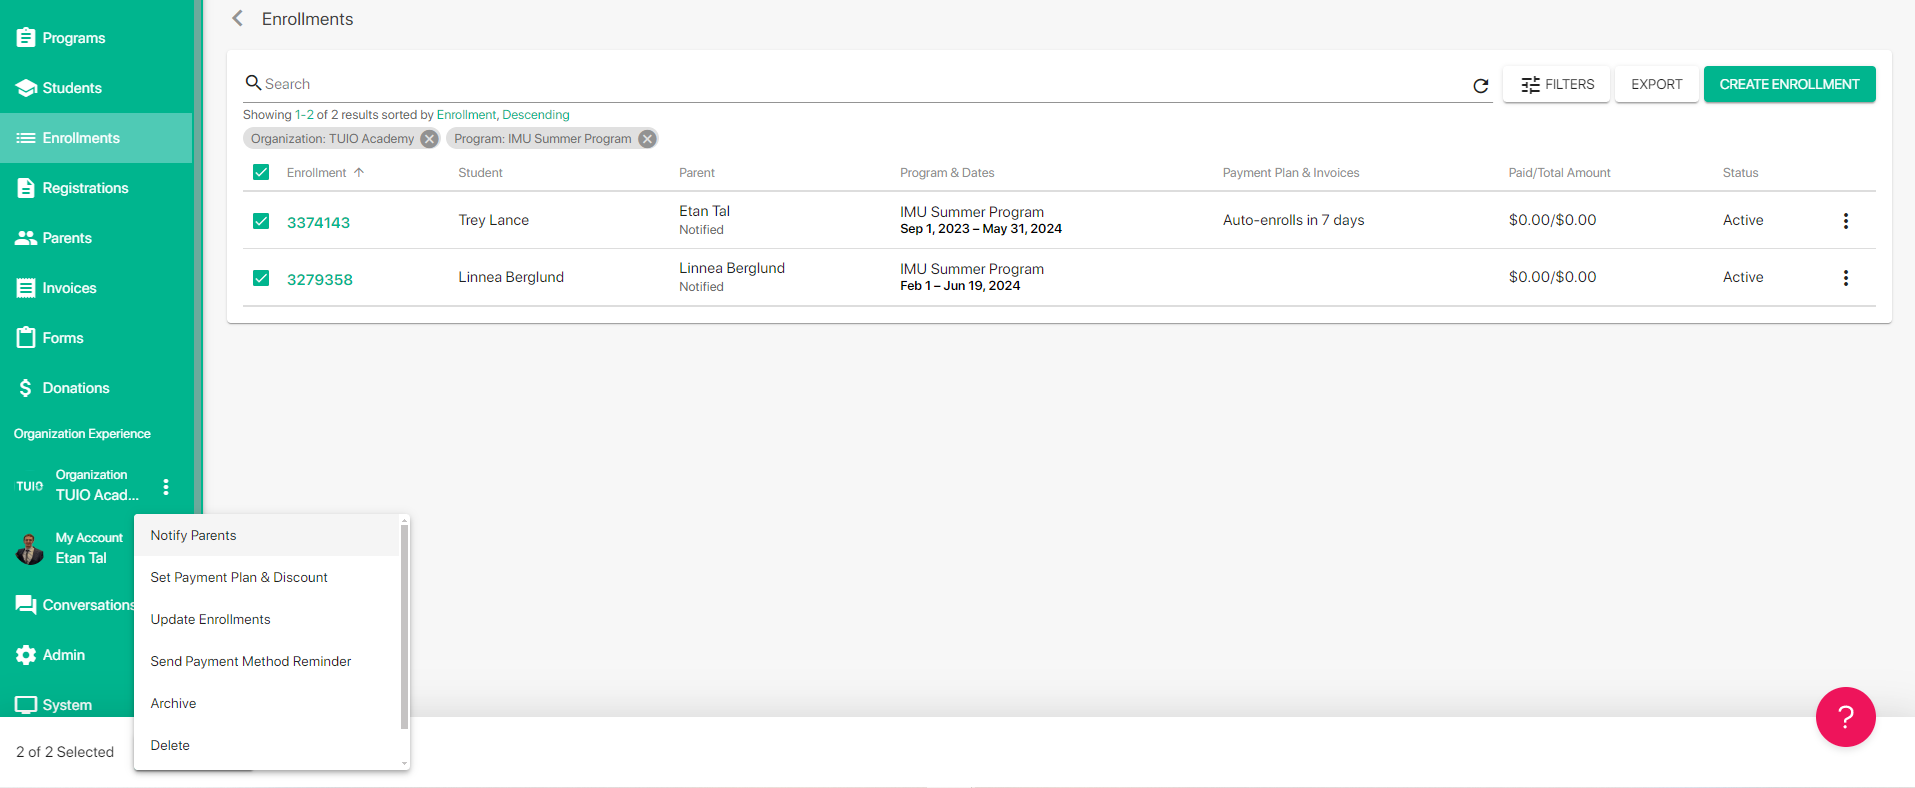Click the back arrow beside Enrollments title

(x=237, y=18)
